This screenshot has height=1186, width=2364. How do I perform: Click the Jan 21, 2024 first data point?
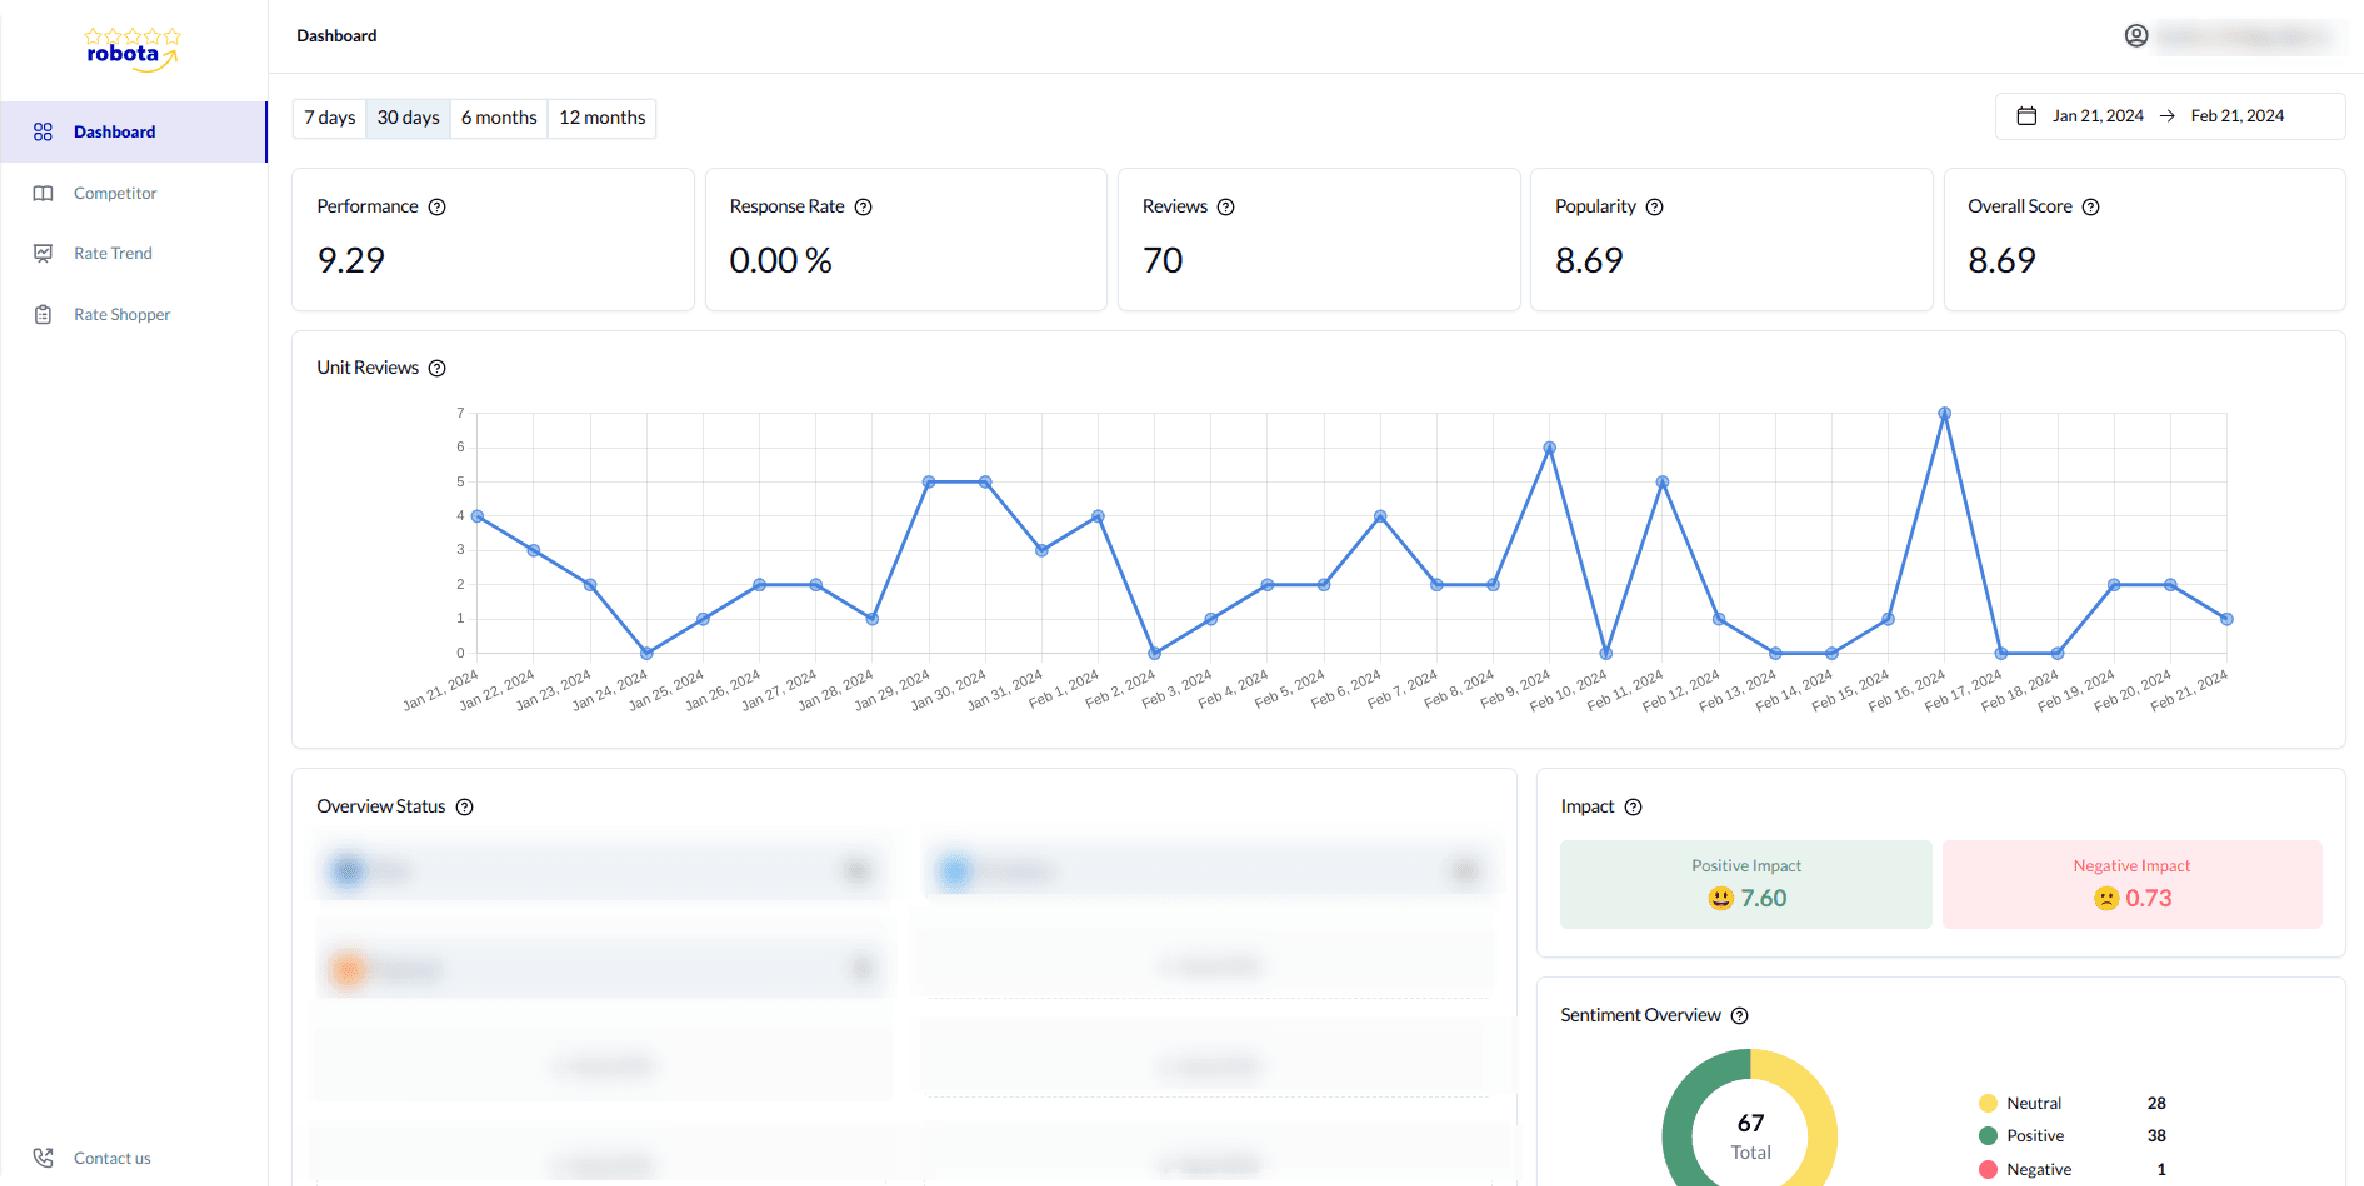coord(477,516)
